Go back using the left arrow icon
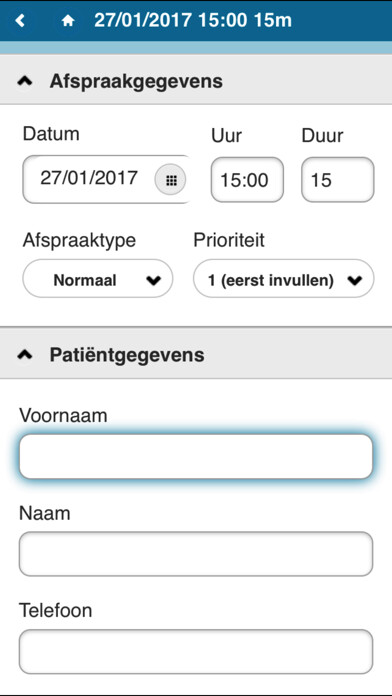The height and width of the screenshot is (696, 392). (x=20, y=20)
